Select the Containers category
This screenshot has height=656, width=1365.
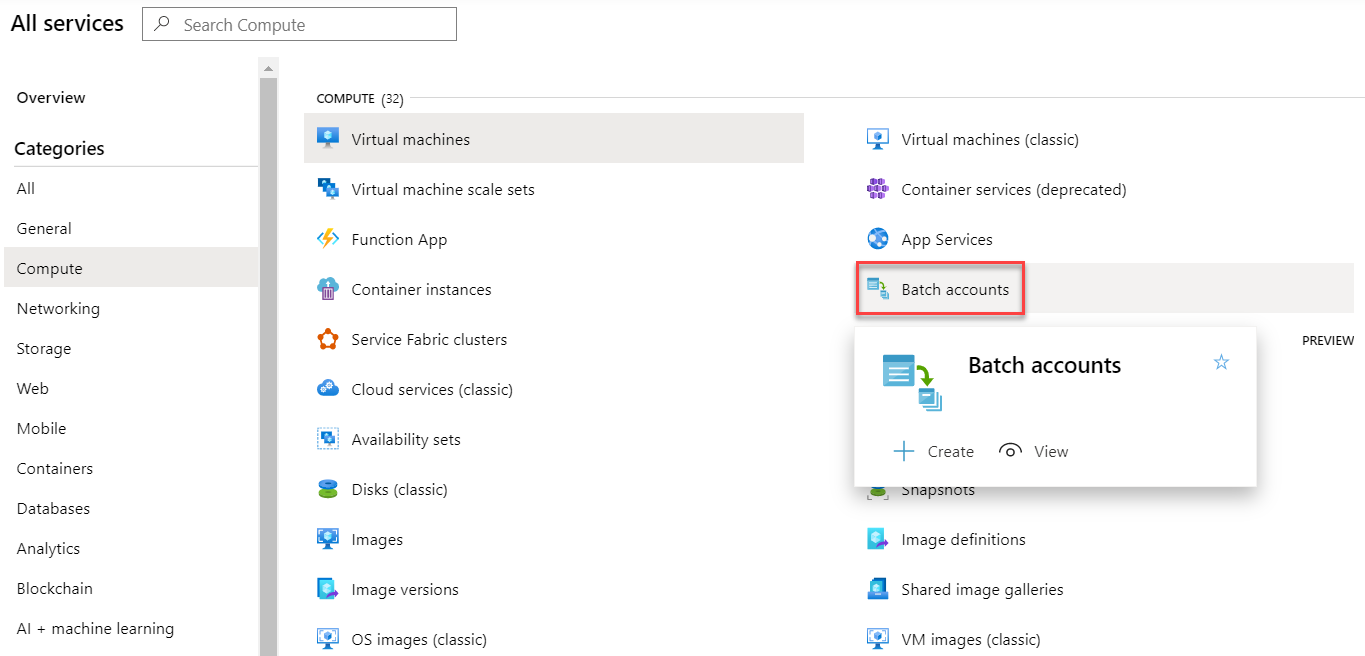55,468
